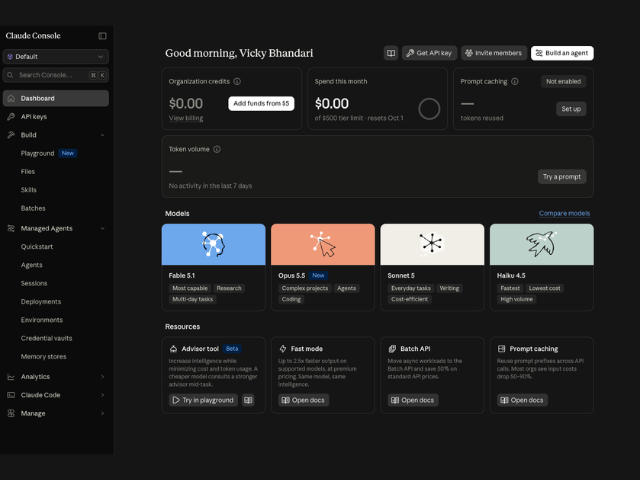This screenshot has width=640, height=480.
Task: Click the Coding tag on Opus
Action: 291,300
